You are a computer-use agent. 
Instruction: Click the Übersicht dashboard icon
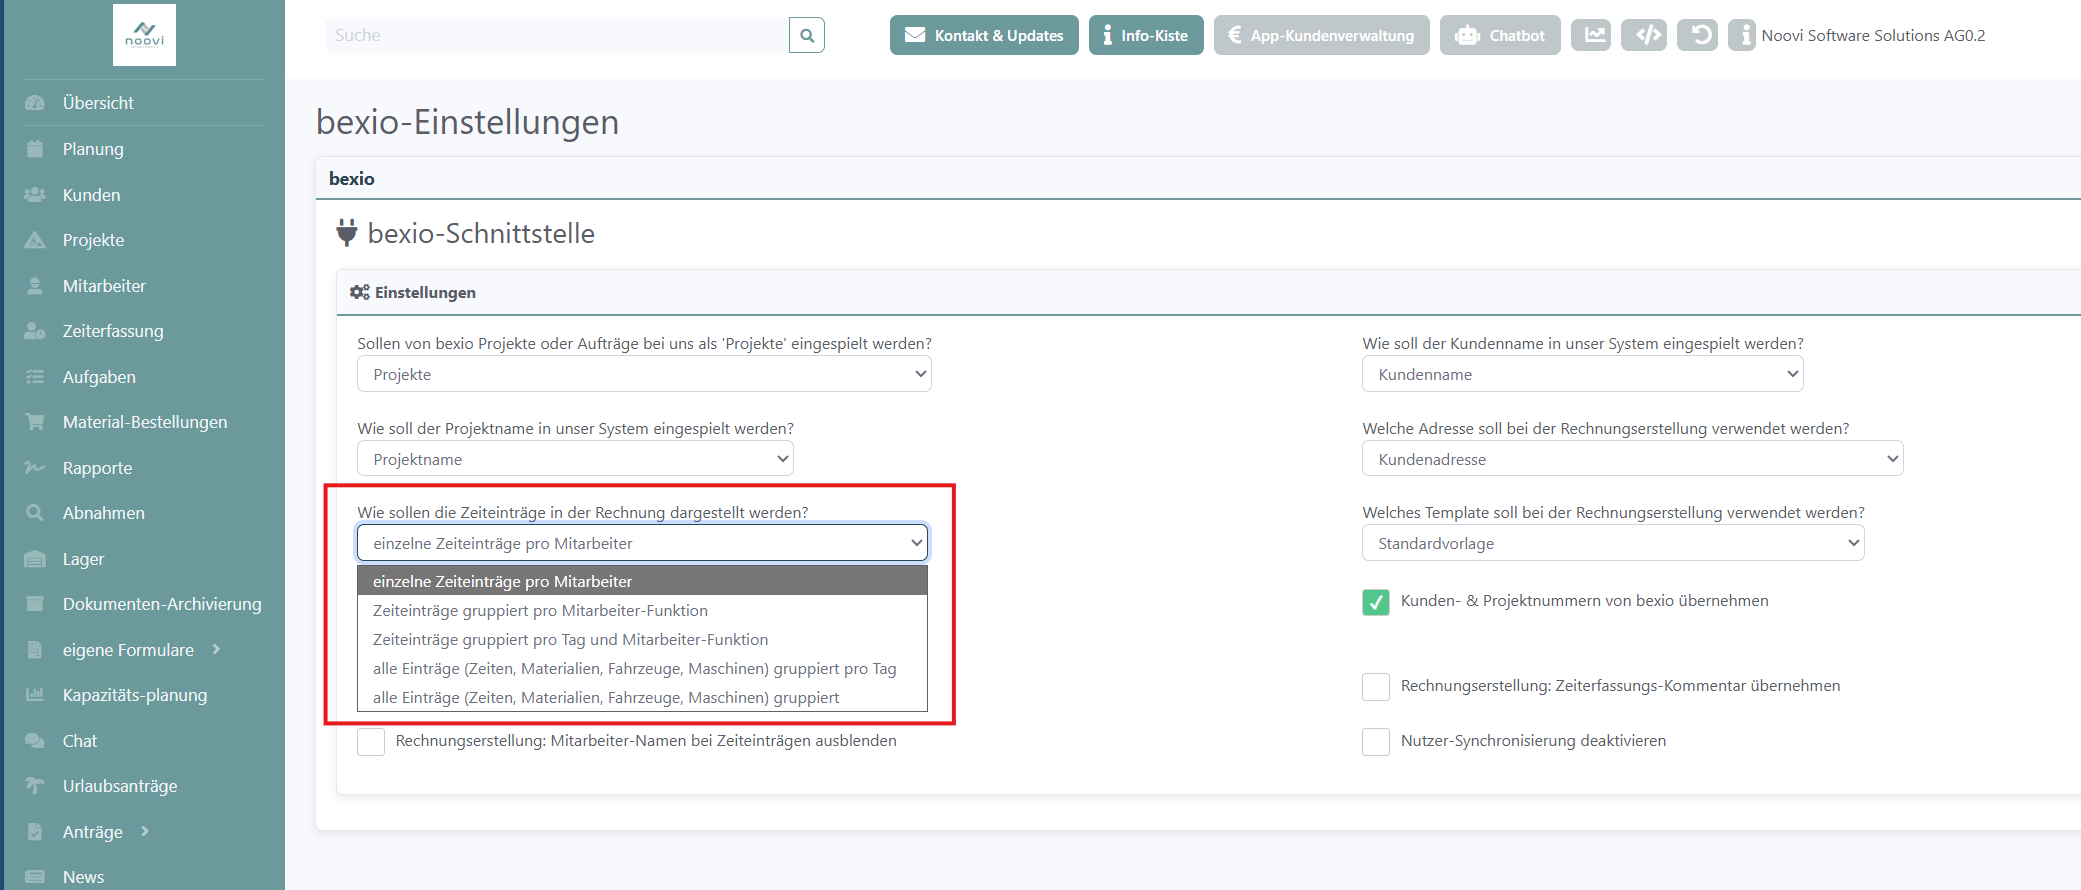35,103
